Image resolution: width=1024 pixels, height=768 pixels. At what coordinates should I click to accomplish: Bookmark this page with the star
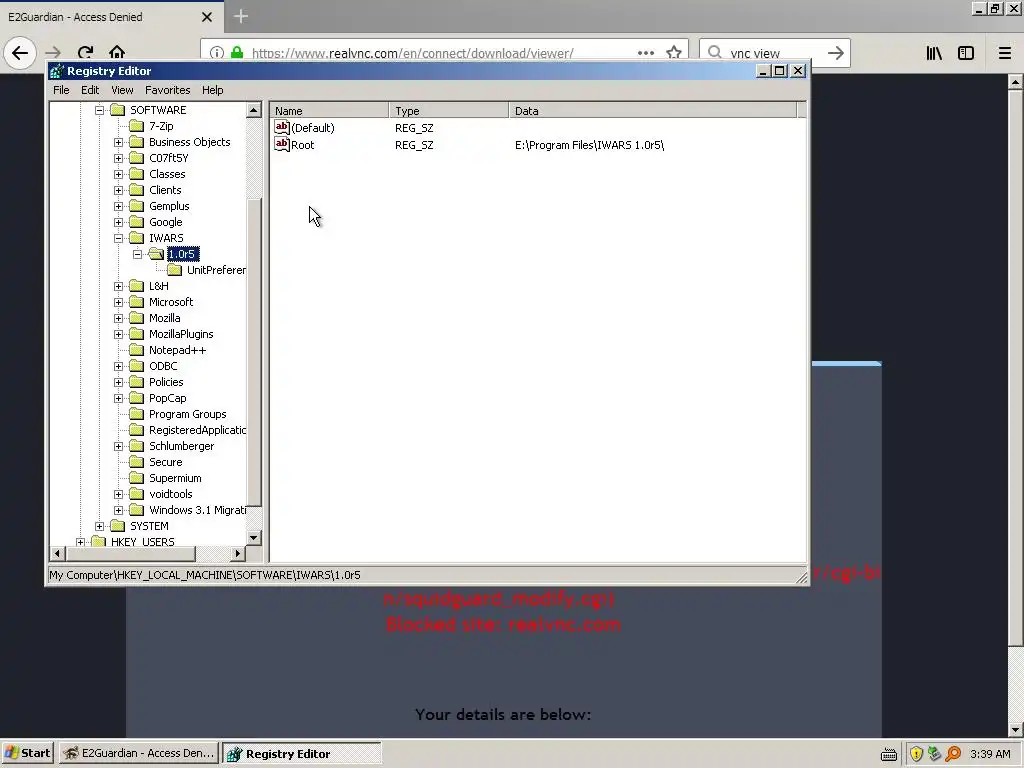674,53
